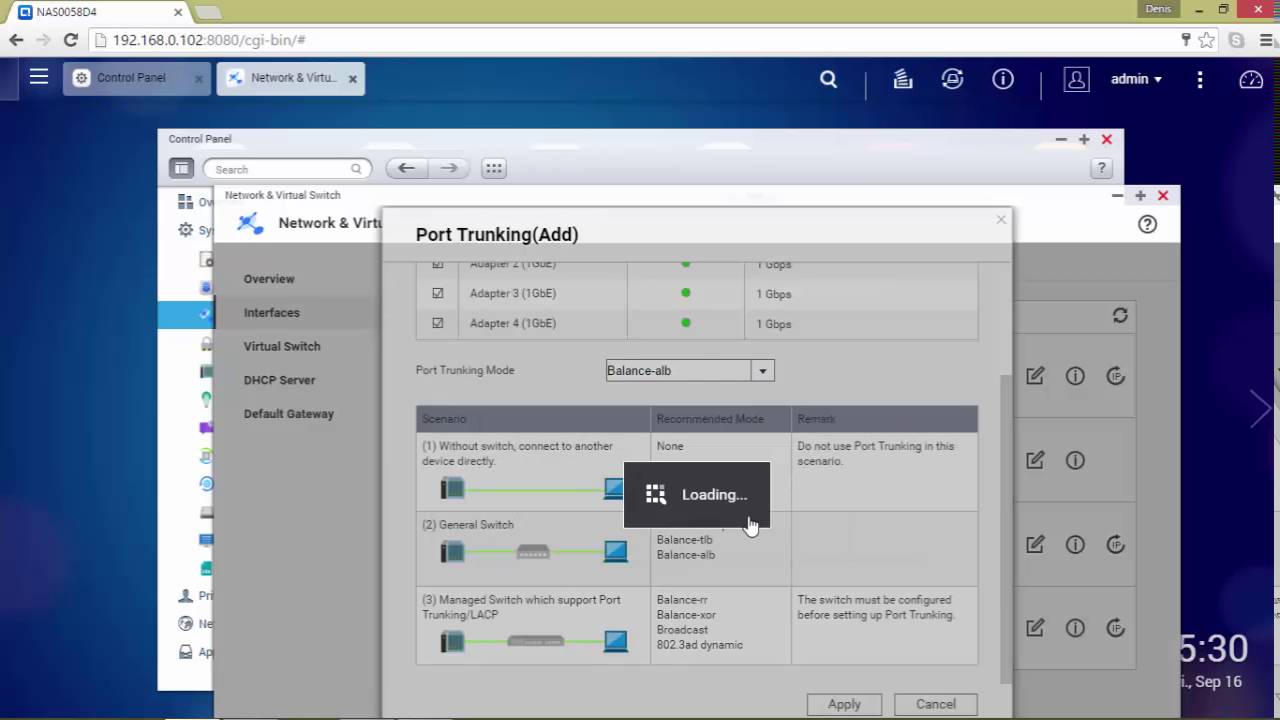Select Interfaces in Network sidebar
This screenshot has height=720, width=1280.
[x=272, y=313]
